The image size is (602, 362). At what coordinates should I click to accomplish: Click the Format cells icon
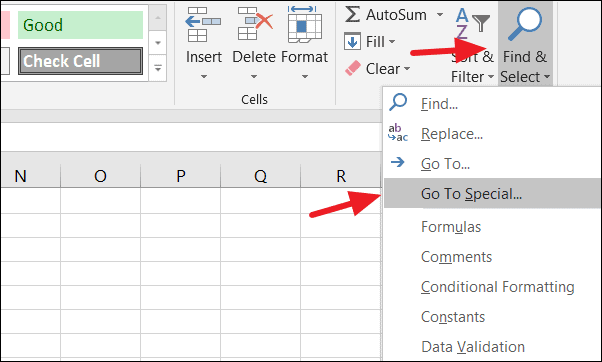(x=304, y=24)
